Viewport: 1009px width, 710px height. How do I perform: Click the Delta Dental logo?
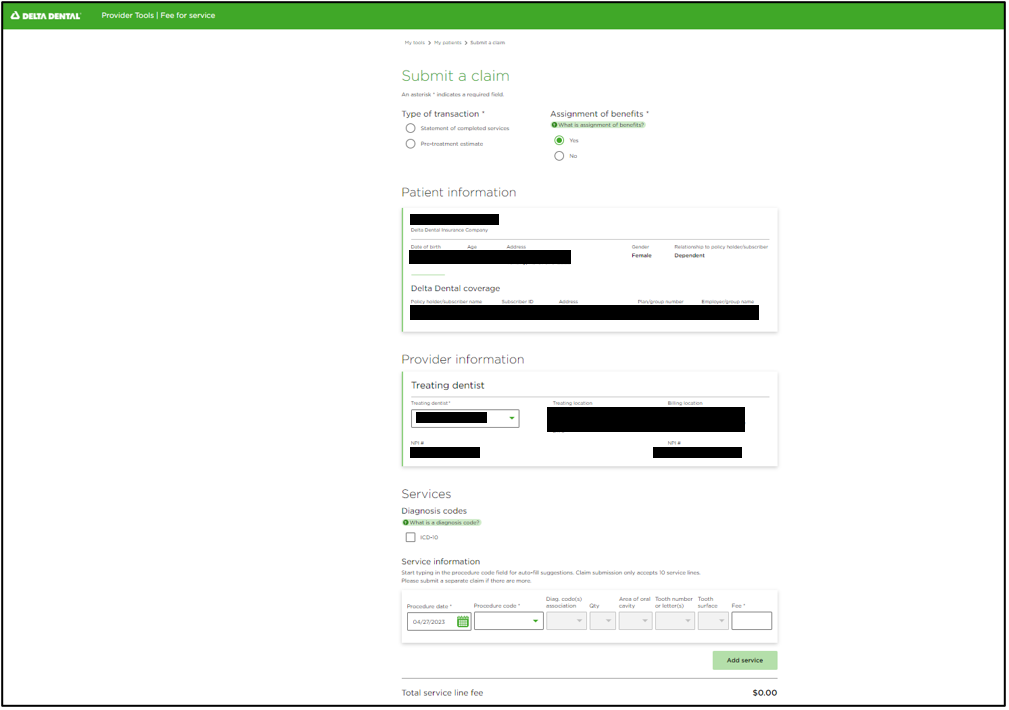46,15
